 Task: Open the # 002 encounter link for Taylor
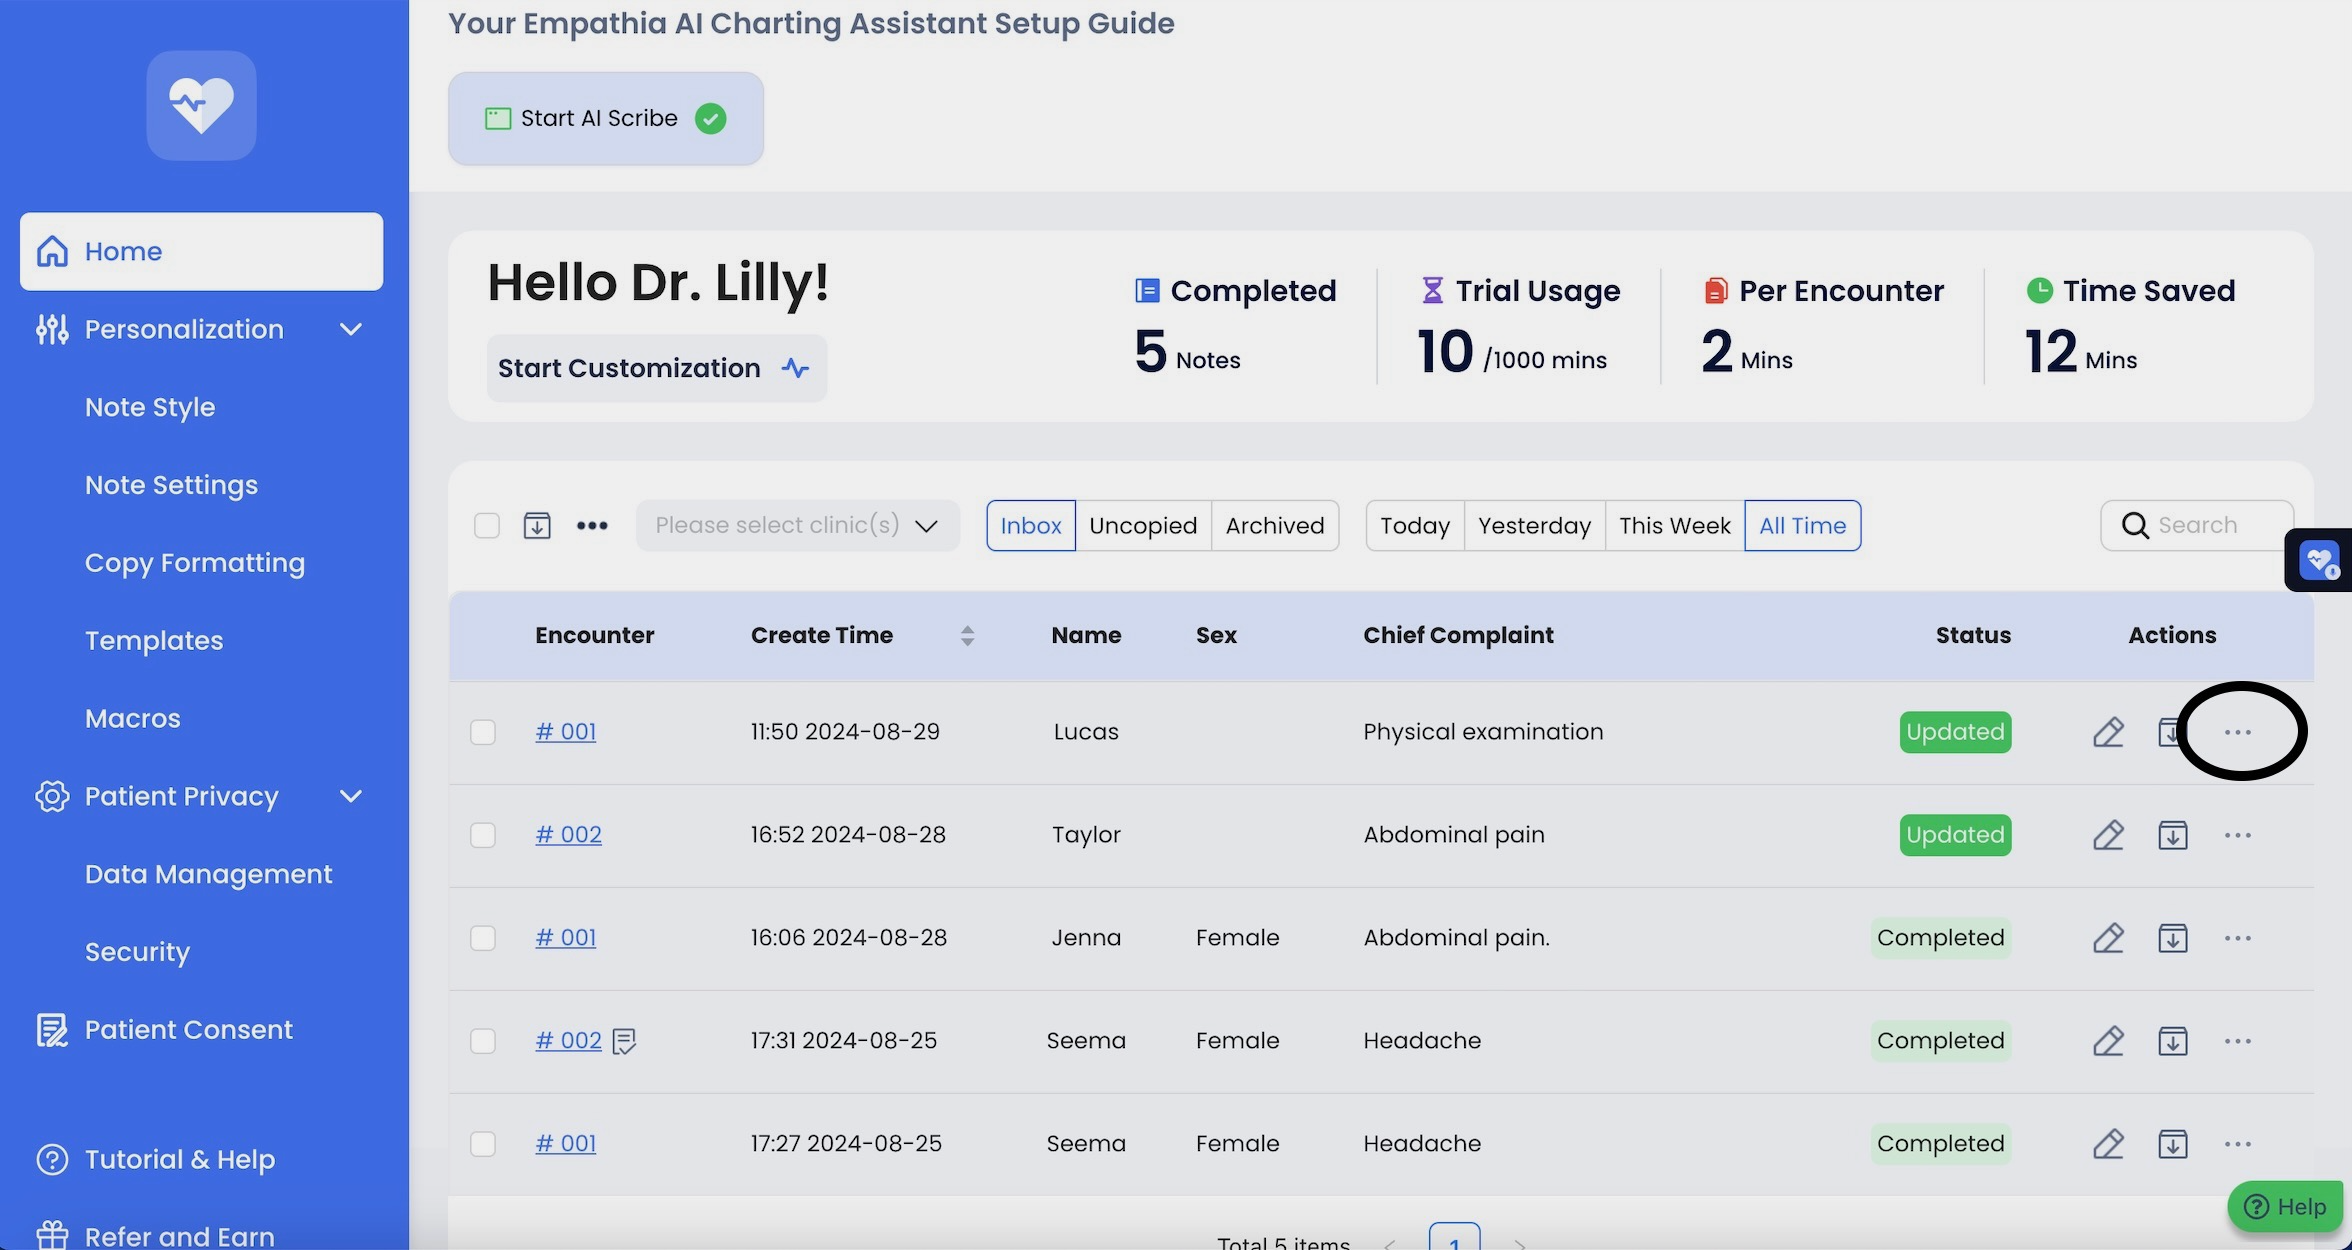pos(568,834)
